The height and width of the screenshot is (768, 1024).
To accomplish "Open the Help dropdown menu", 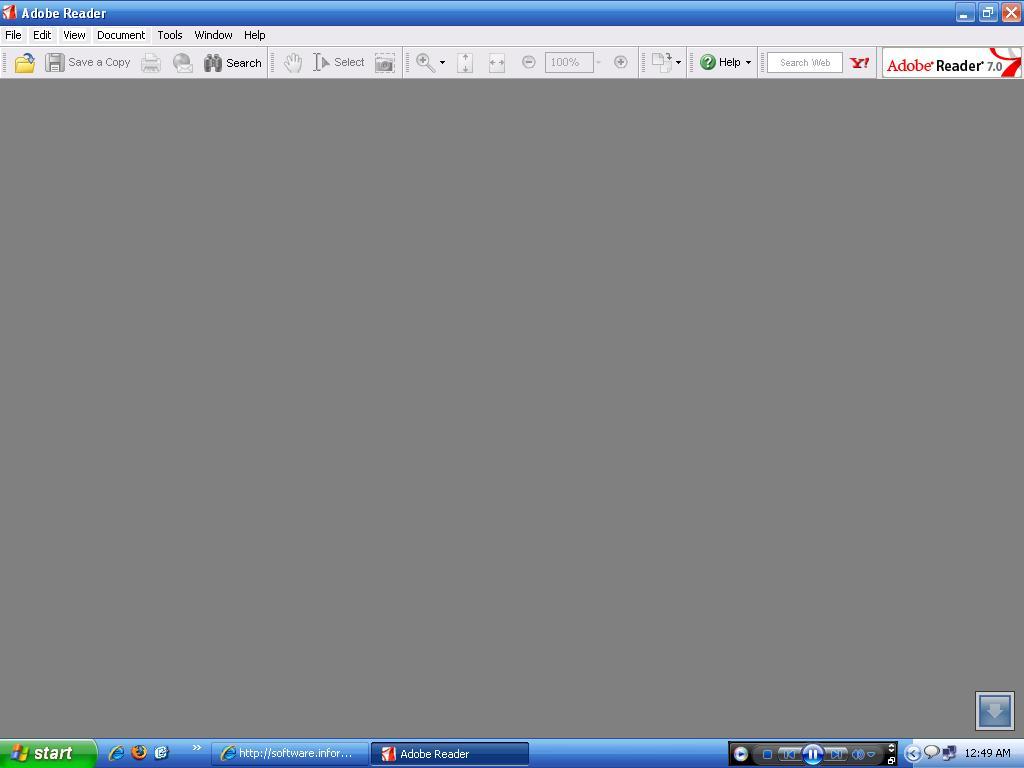I will 723,62.
